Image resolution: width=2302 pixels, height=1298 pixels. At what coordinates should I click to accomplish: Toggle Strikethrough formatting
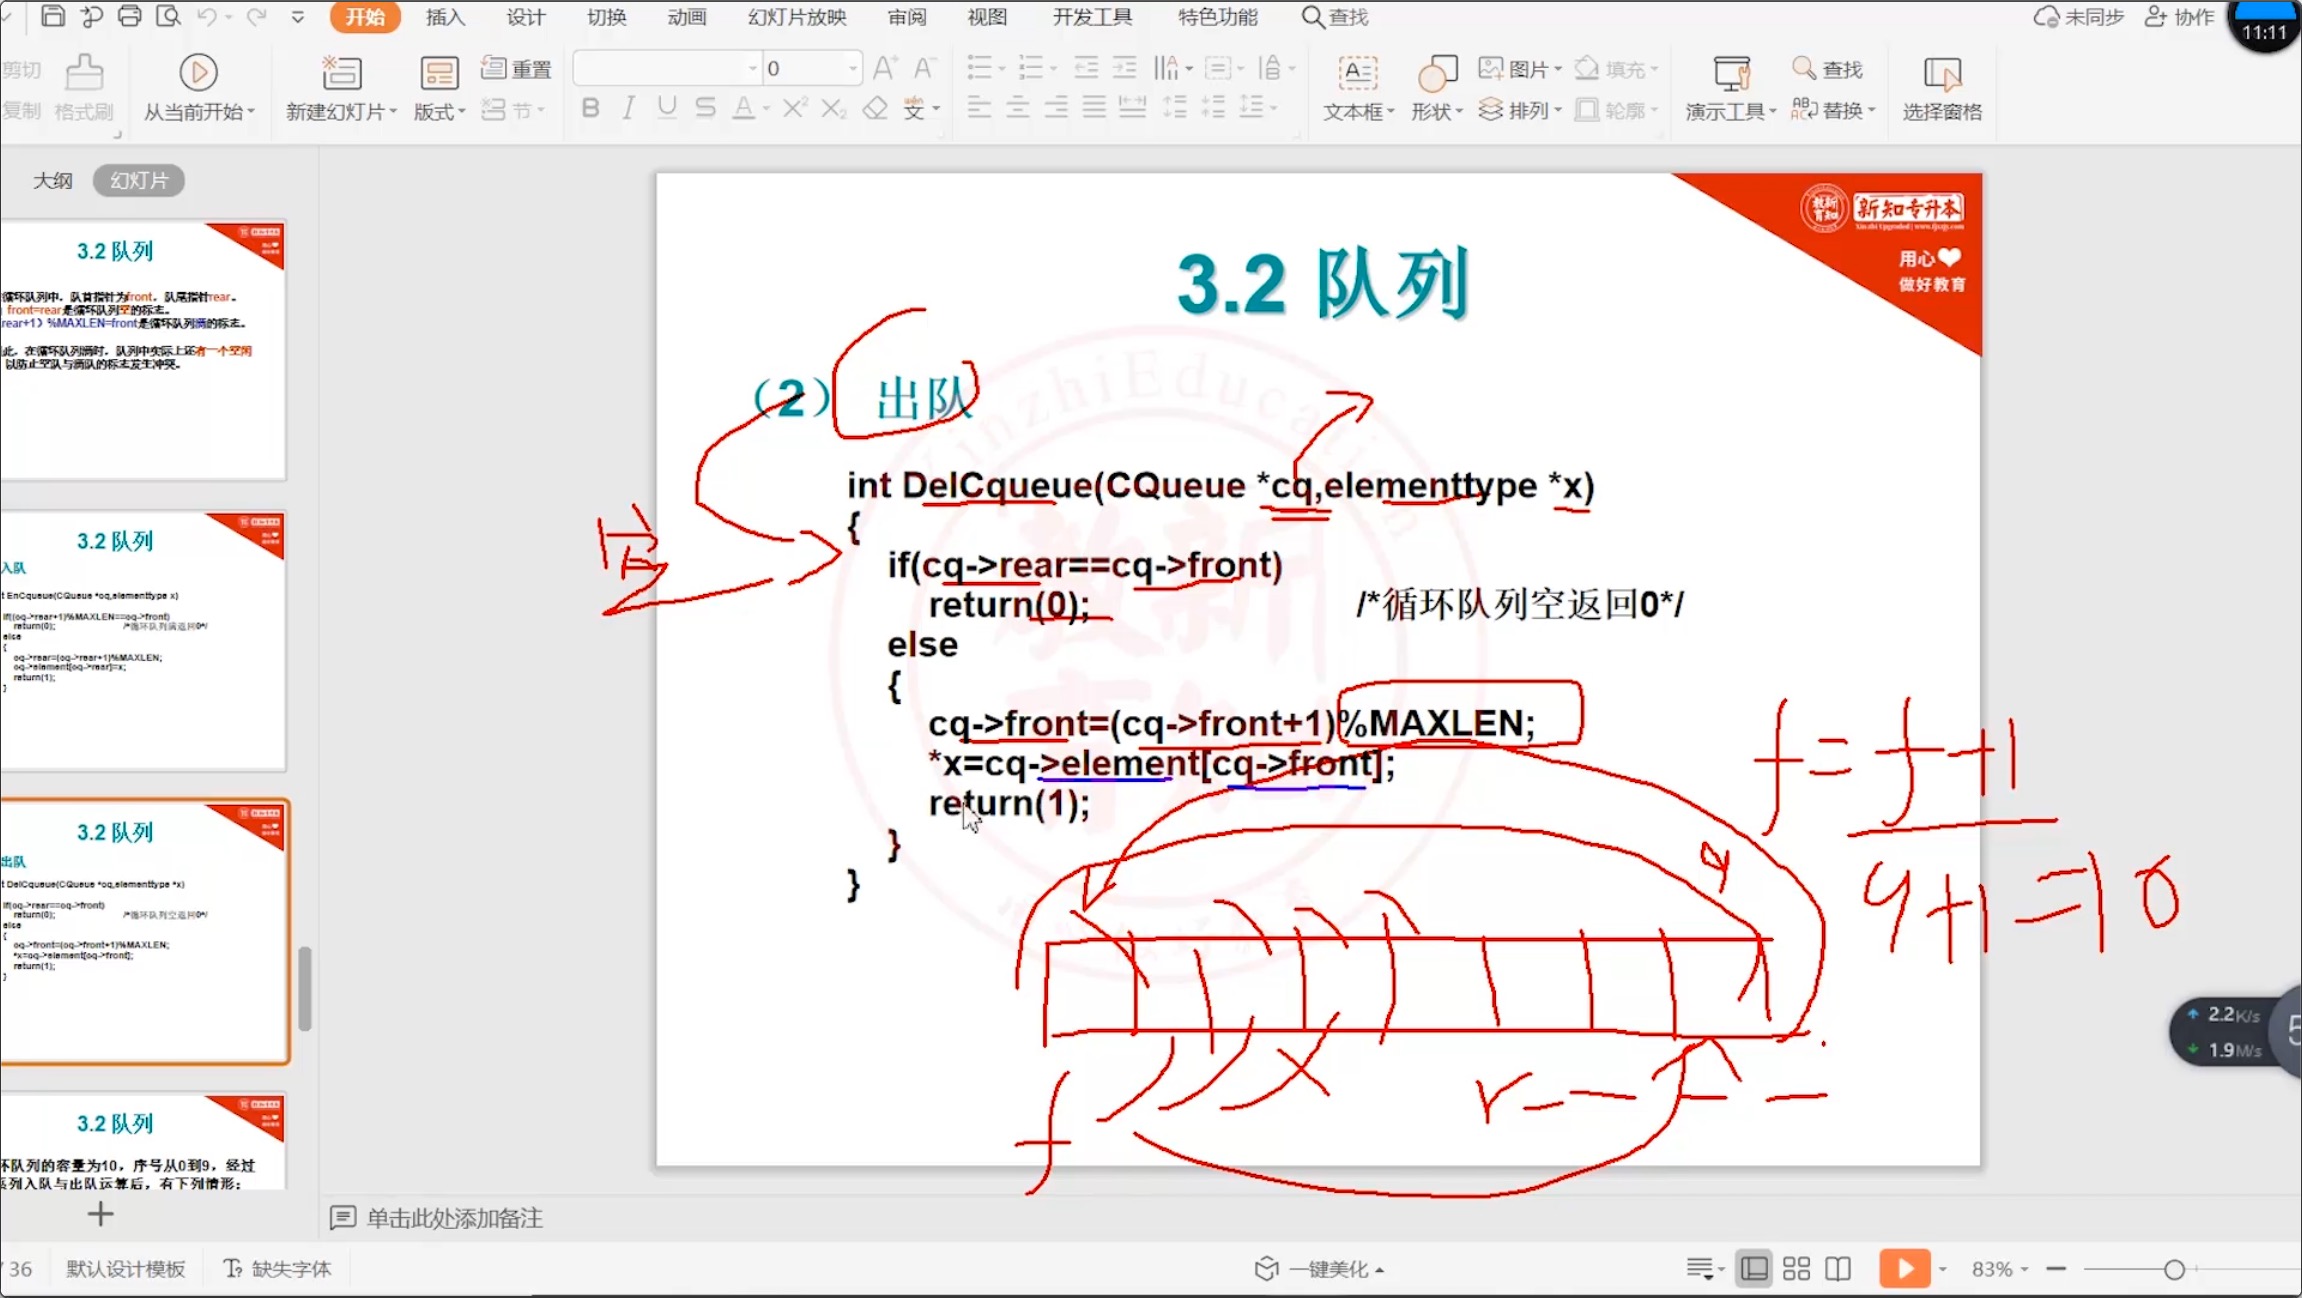pos(705,108)
